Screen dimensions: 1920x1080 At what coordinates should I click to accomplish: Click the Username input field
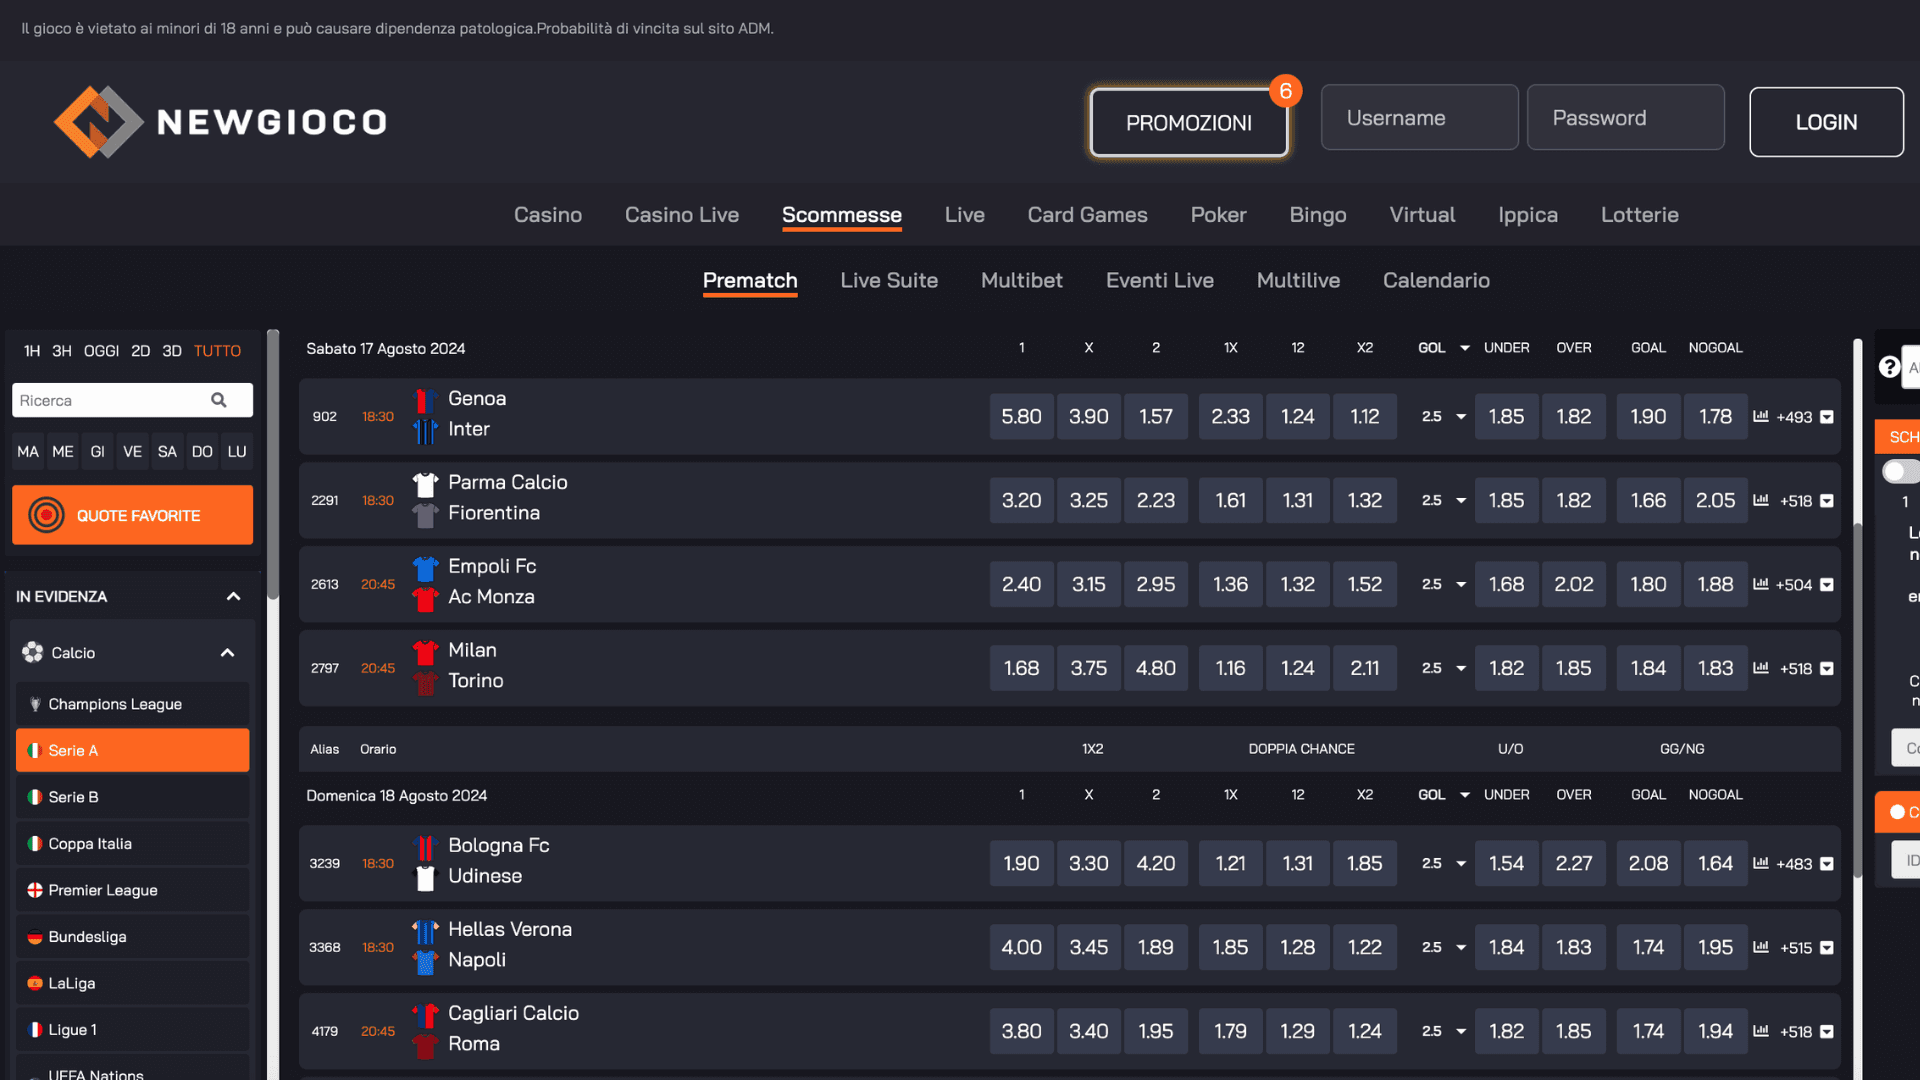(x=1419, y=118)
